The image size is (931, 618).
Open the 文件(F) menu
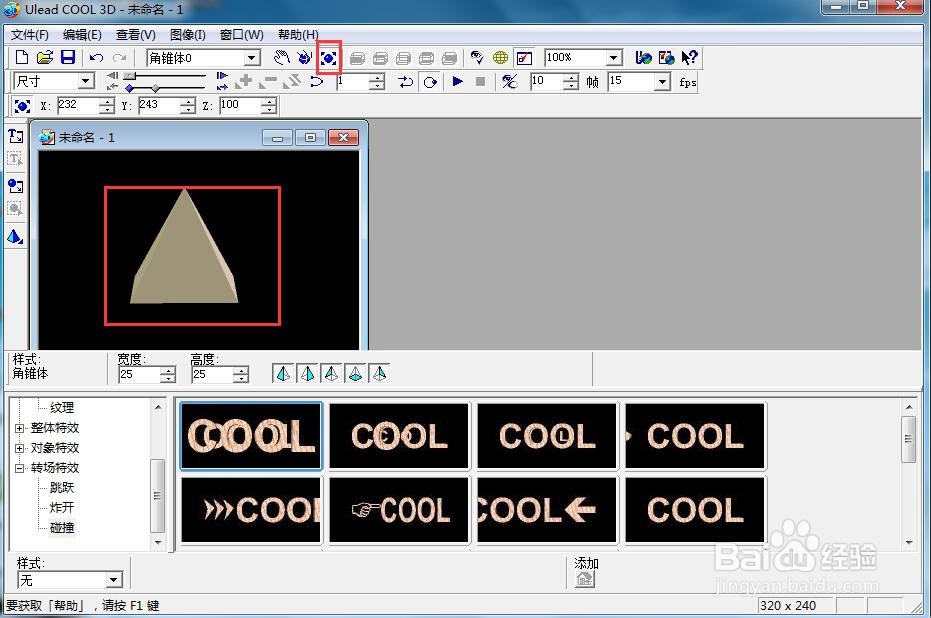tap(30, 34)
